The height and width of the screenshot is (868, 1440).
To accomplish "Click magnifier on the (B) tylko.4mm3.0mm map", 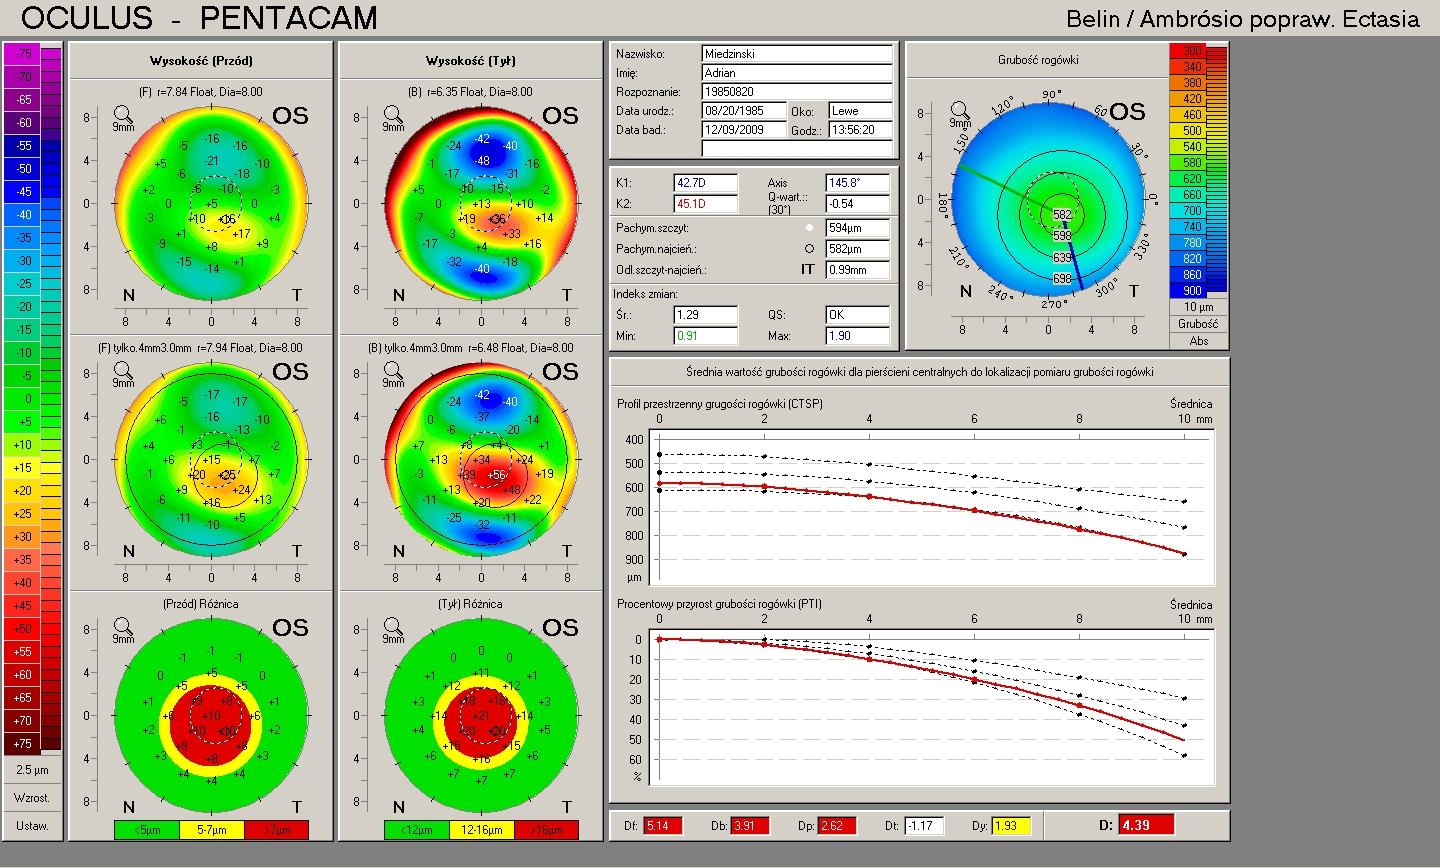I will tap(393, 373).
